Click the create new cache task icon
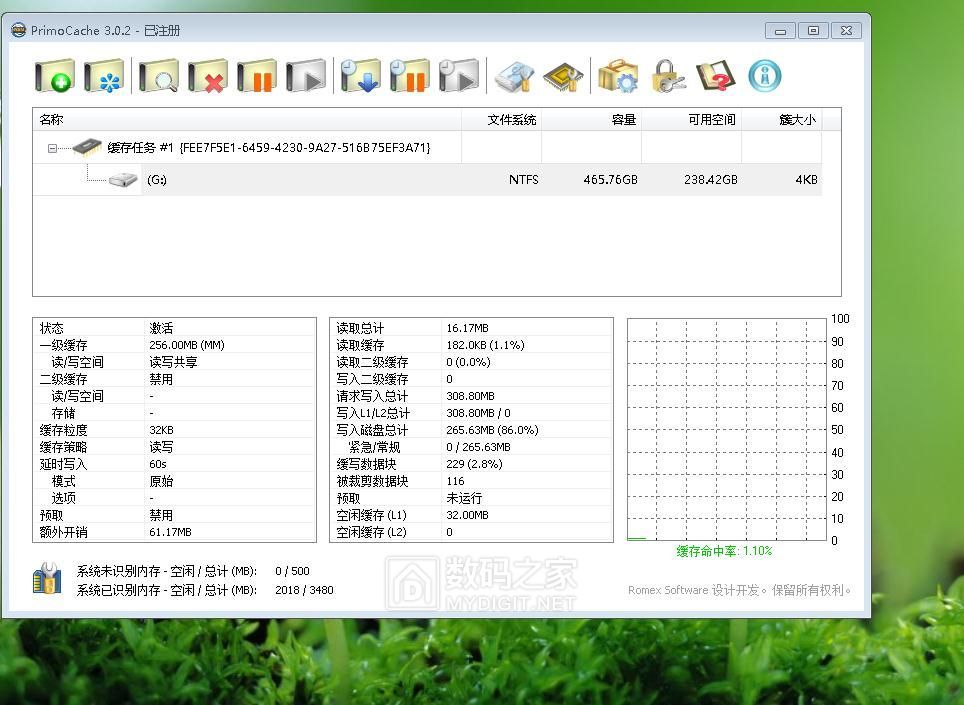Screen dimensions: 964x705 click(x=54, y=76)
